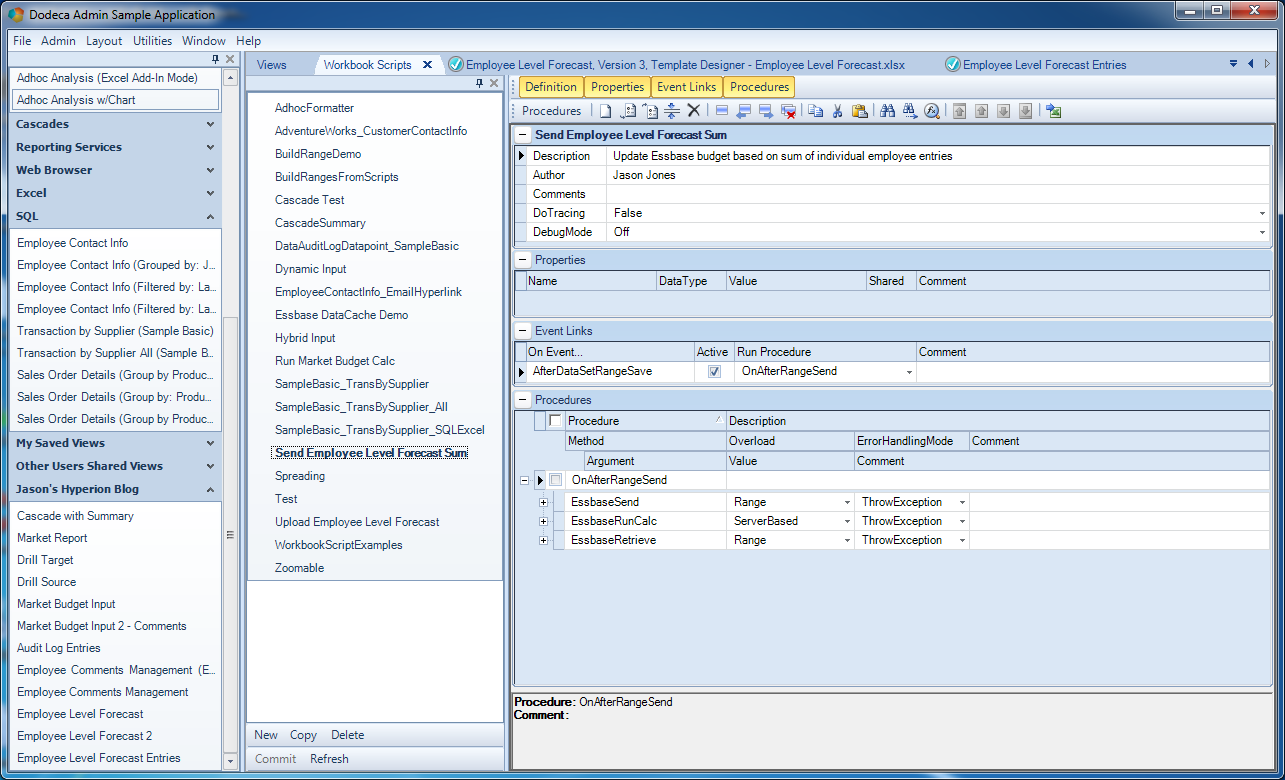This screenshot has height=780, width=1285.
Task: Click the new procedure document icon
Action: coord(606,111)
